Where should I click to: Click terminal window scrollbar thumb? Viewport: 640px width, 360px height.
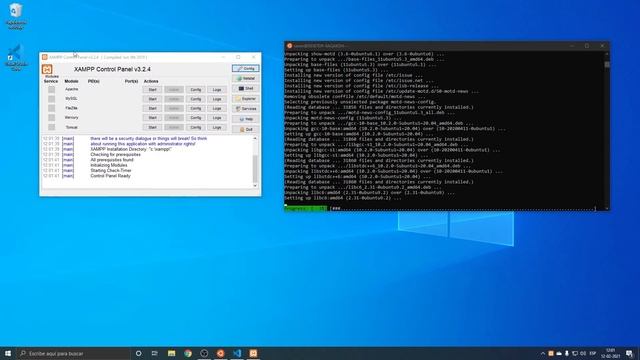tap(607, 64)
